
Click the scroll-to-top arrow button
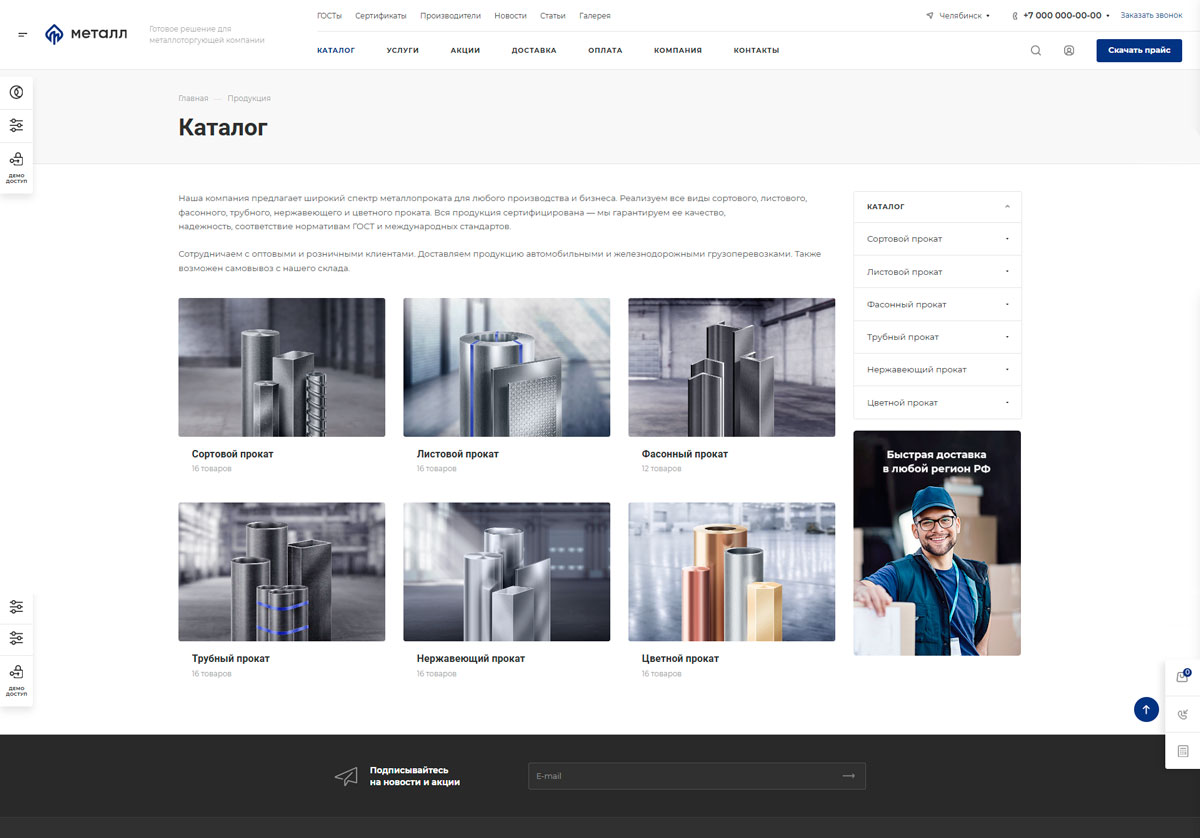[x=1146, y=709]
